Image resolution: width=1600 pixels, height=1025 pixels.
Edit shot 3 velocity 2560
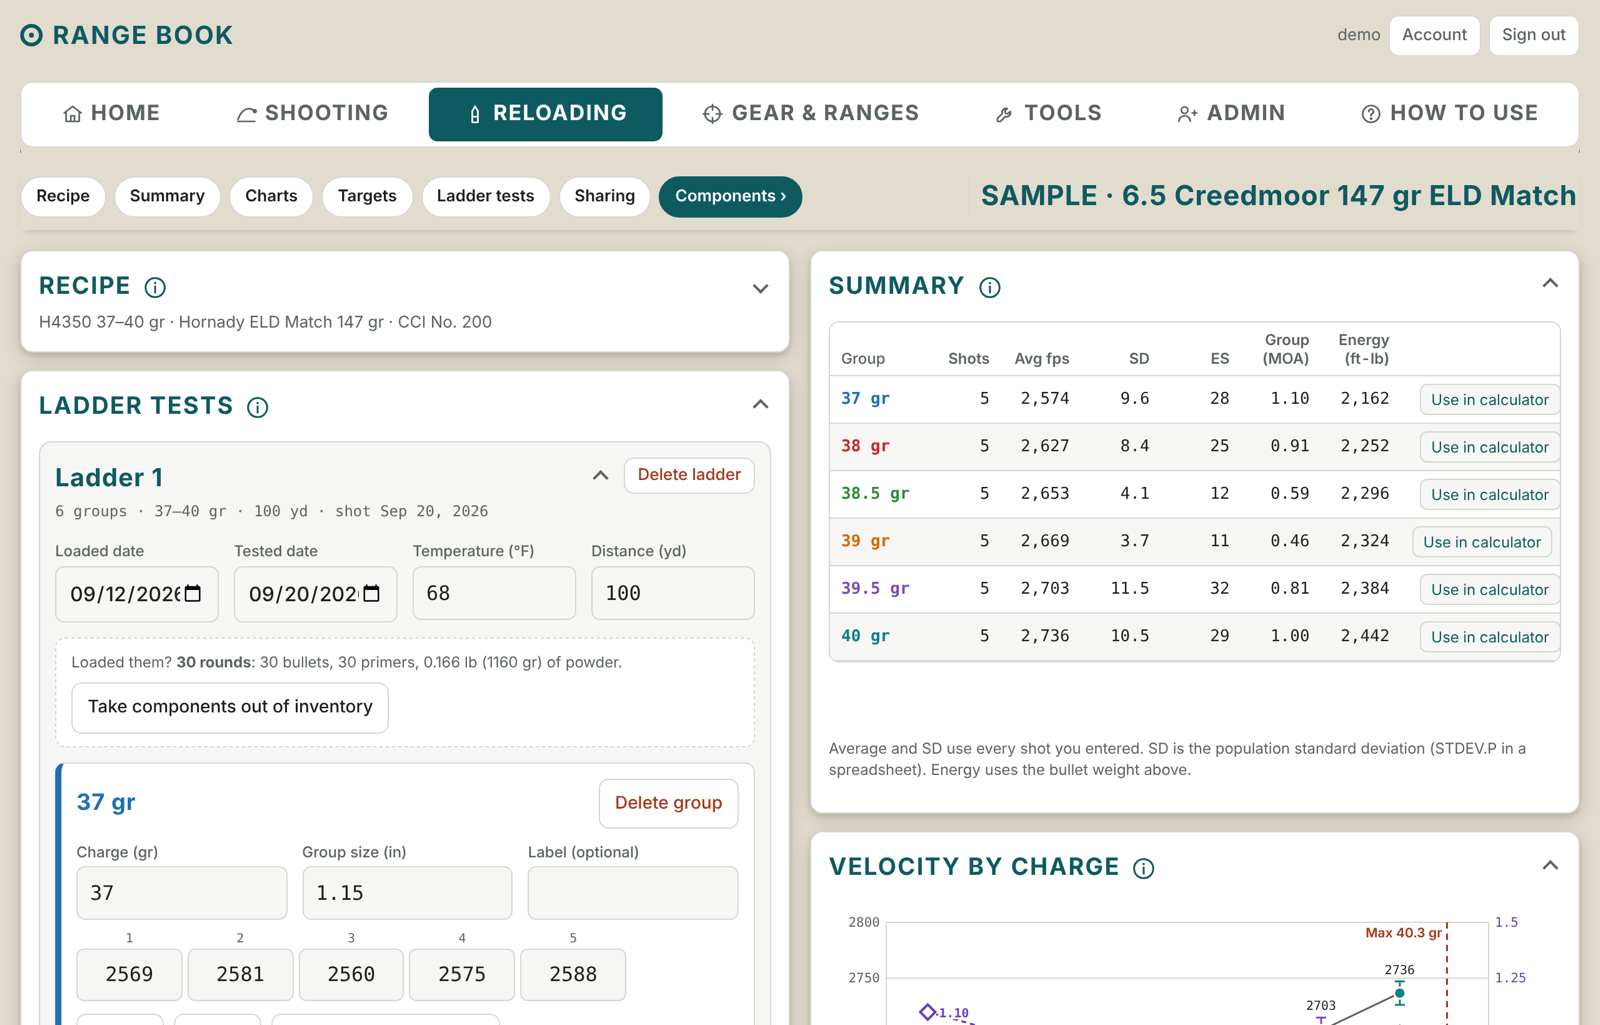point(351,975)
